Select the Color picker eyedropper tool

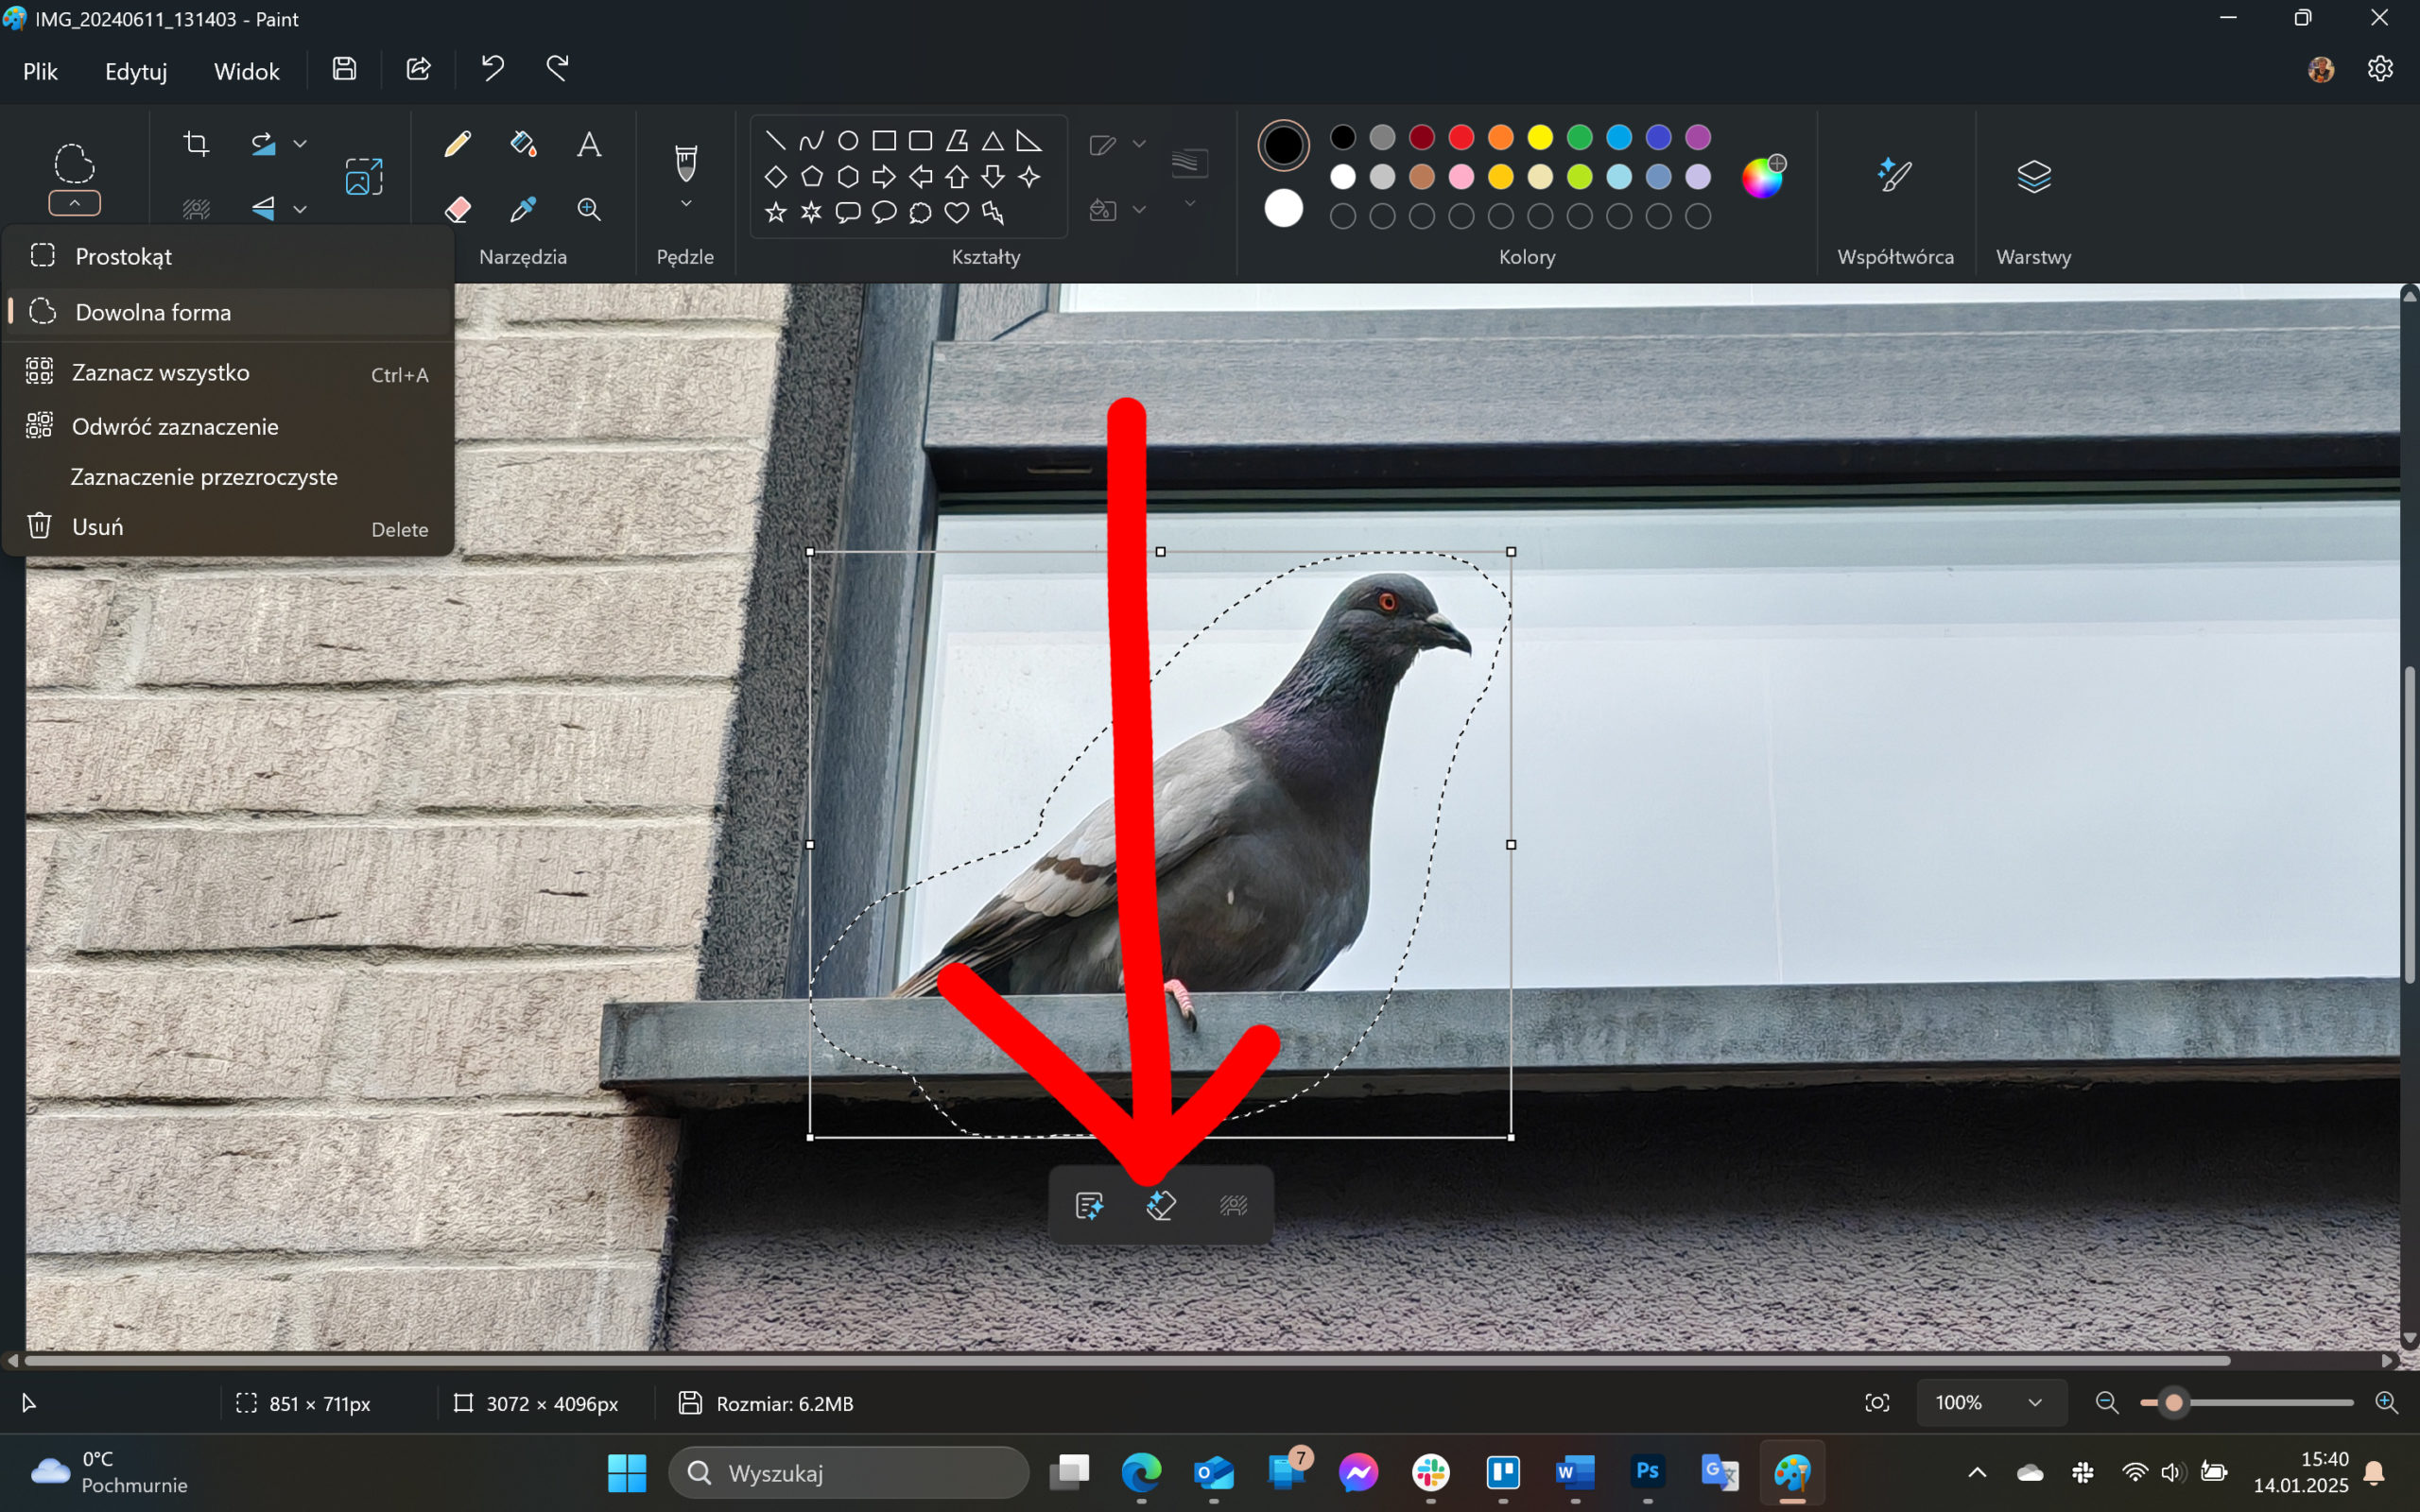(523, 209)
